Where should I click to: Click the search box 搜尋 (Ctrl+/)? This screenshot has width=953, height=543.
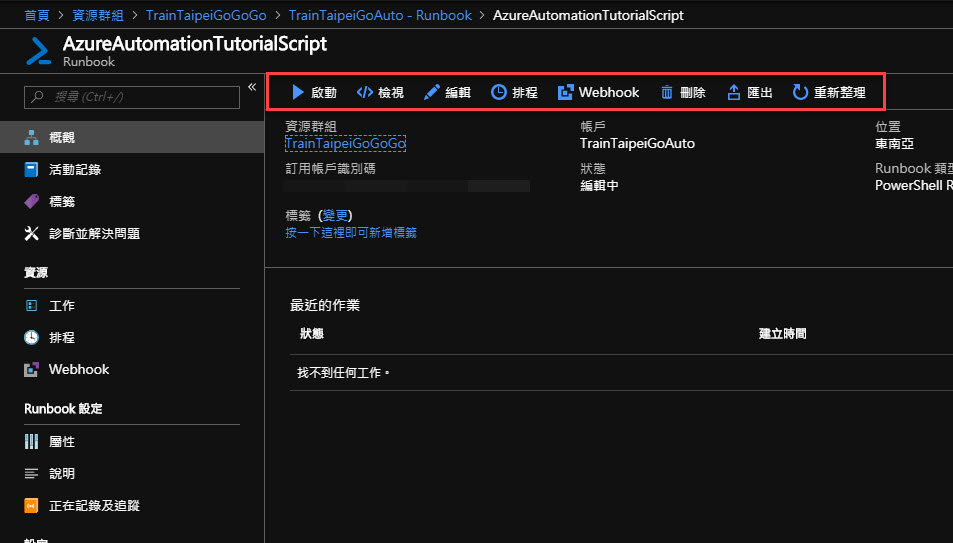pos(132,97)
